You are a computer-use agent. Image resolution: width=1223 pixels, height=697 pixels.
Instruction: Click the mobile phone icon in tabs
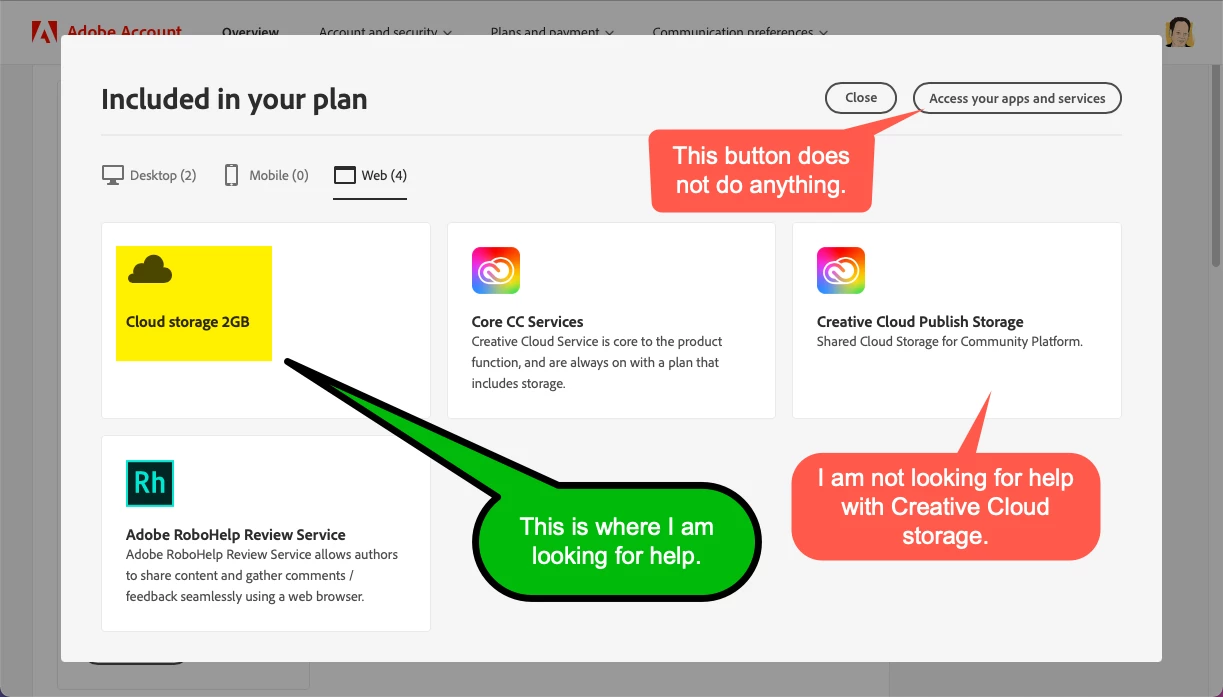(231, 176)
